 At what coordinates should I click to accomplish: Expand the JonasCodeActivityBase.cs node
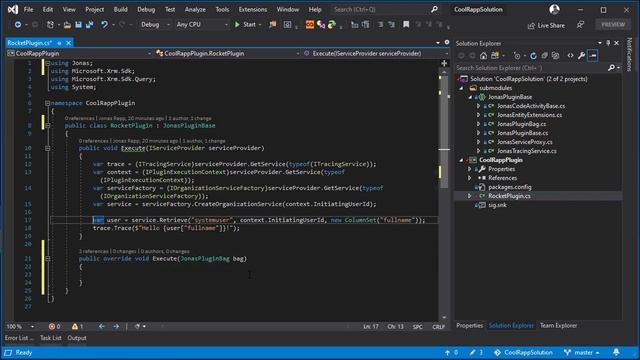point(478,106)
